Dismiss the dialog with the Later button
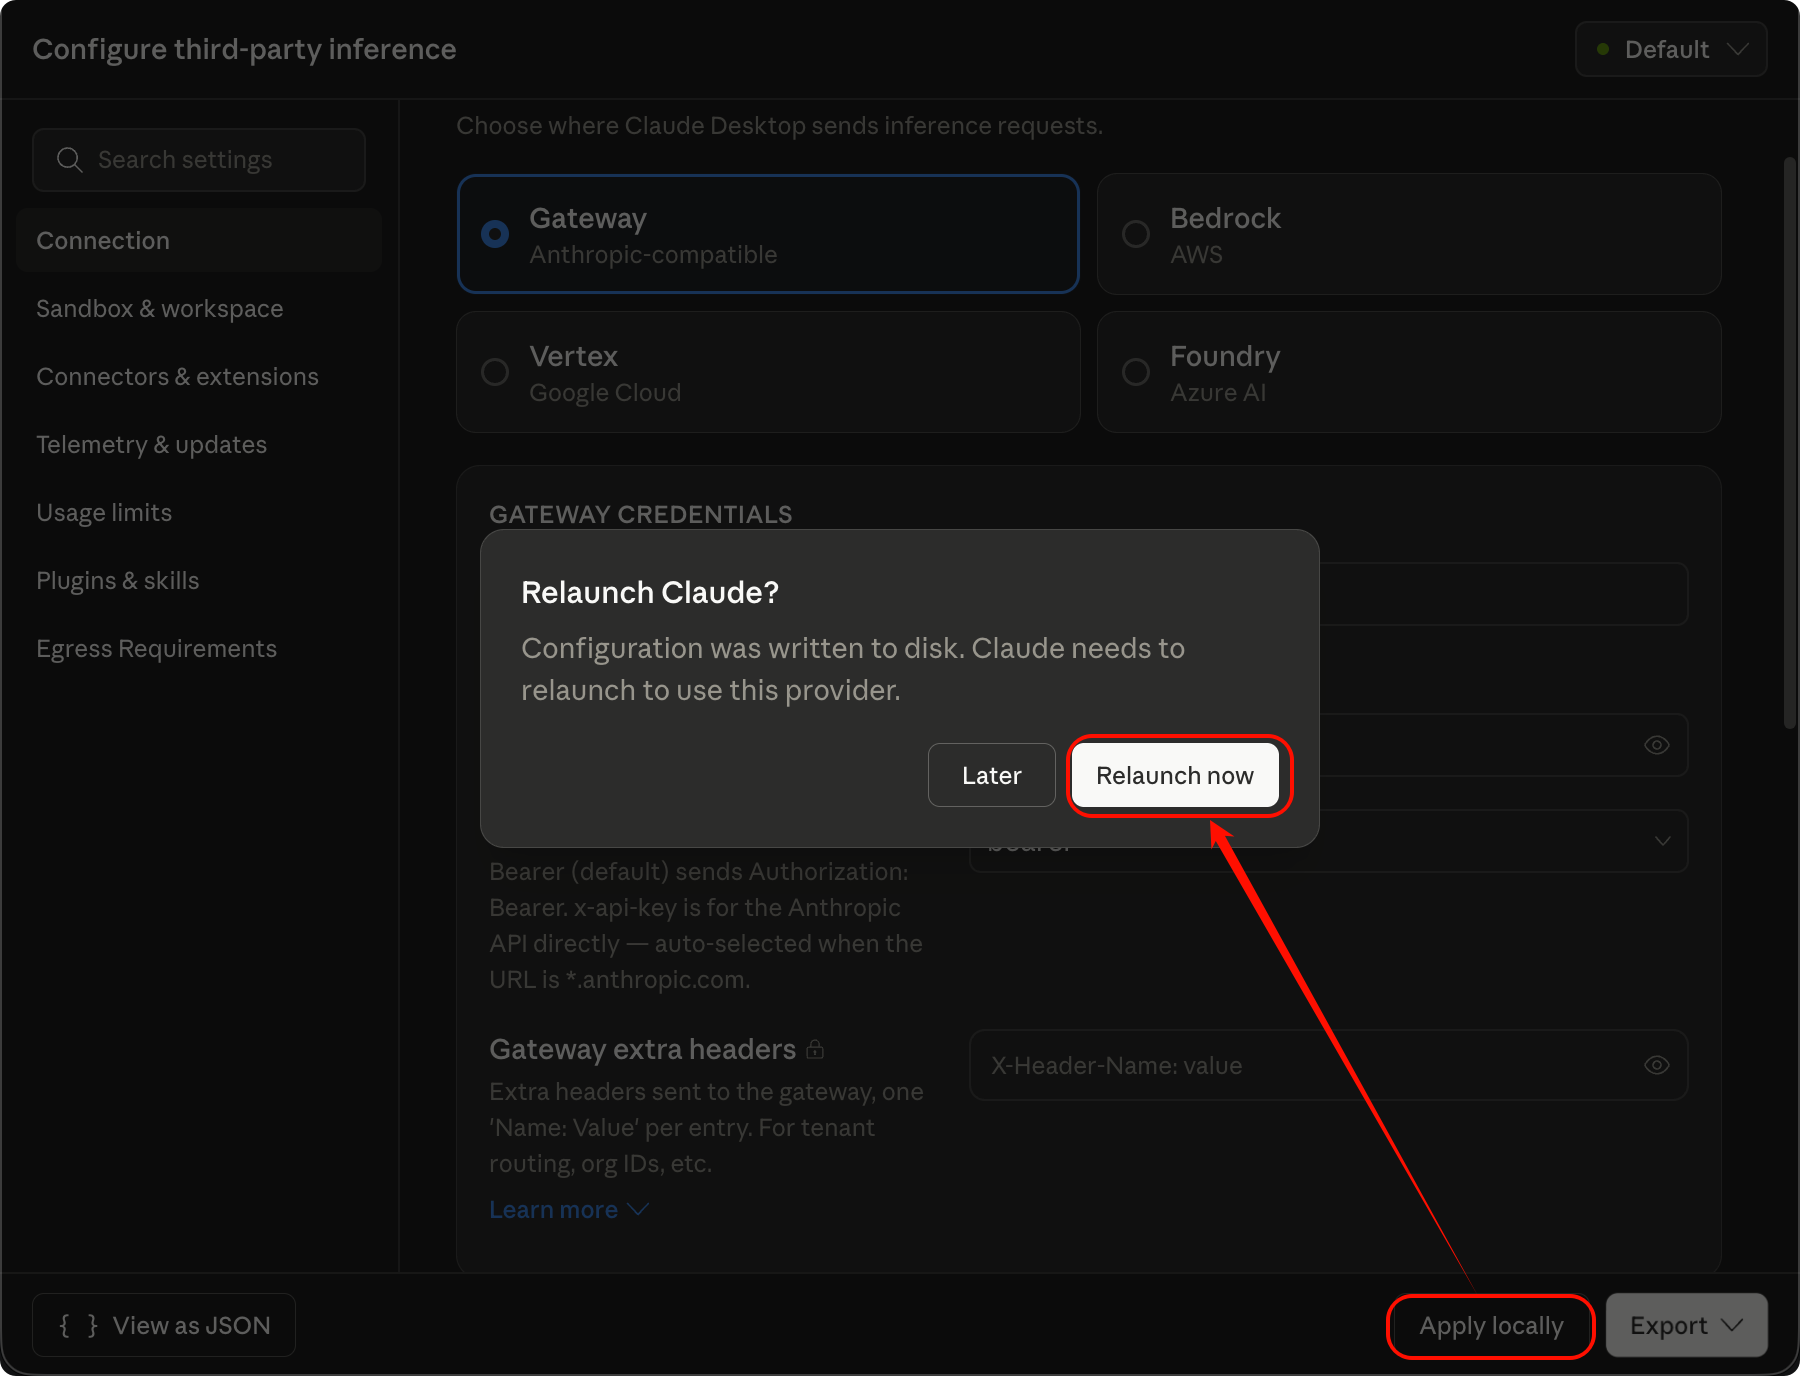The height and width of the screenshot is (1376, 1800). [991, 775]
